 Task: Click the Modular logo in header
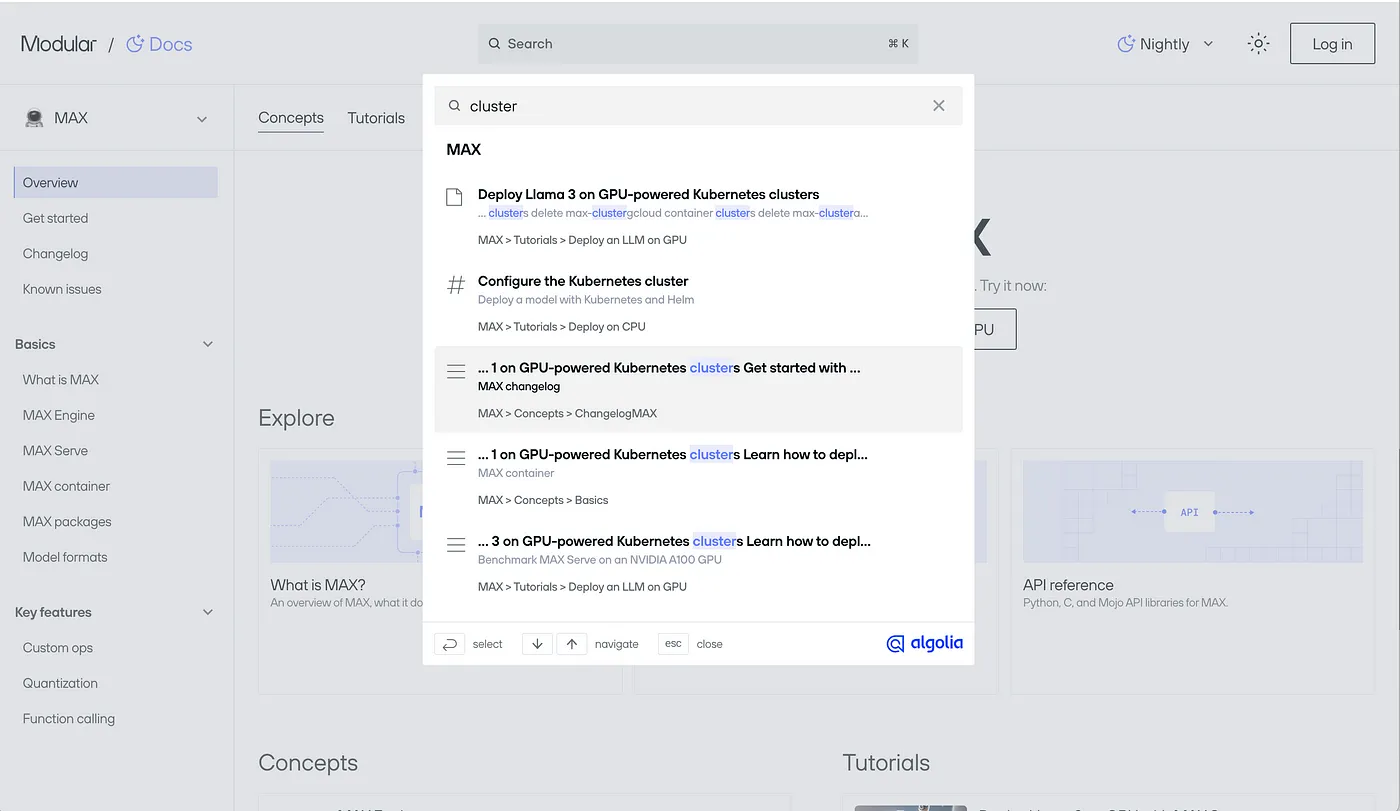(59, 44)
